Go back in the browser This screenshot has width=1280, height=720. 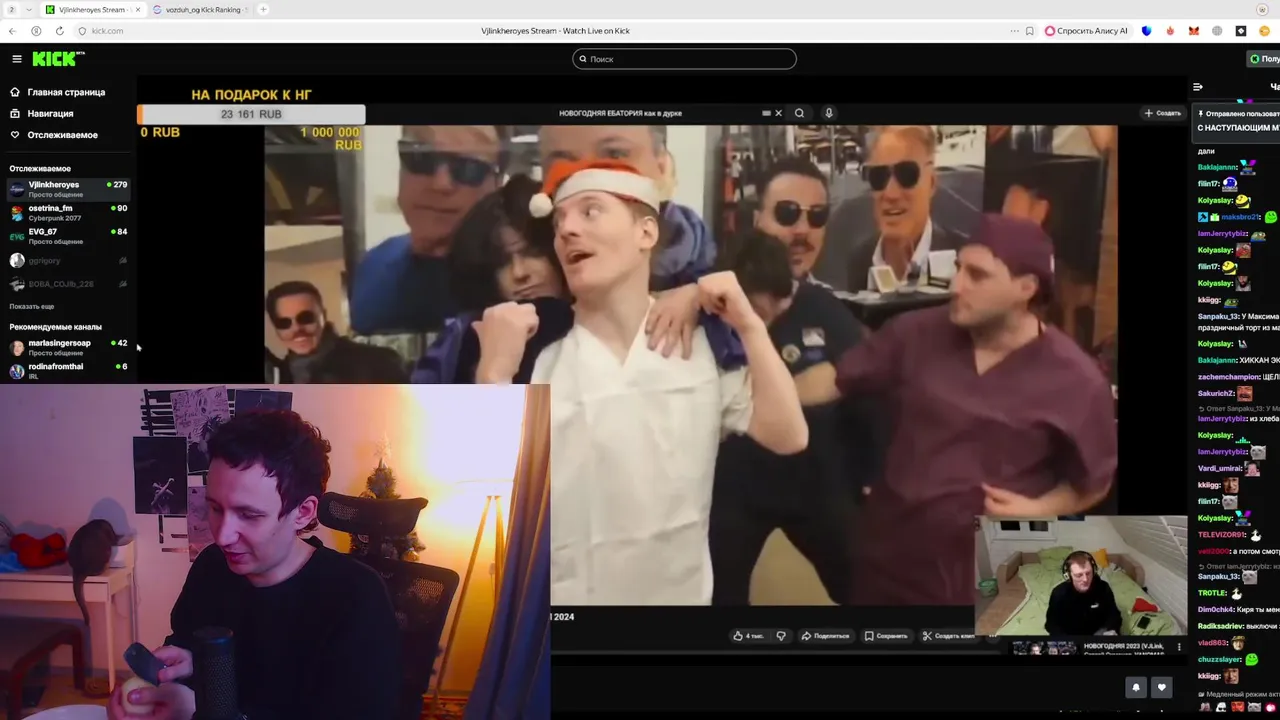click(13, 31)
